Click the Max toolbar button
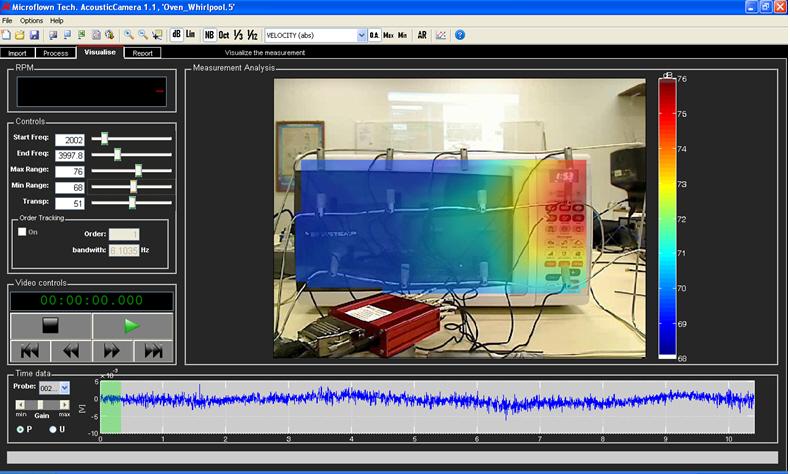Screen dimensions: 790x474 click(x=388, y=35)
